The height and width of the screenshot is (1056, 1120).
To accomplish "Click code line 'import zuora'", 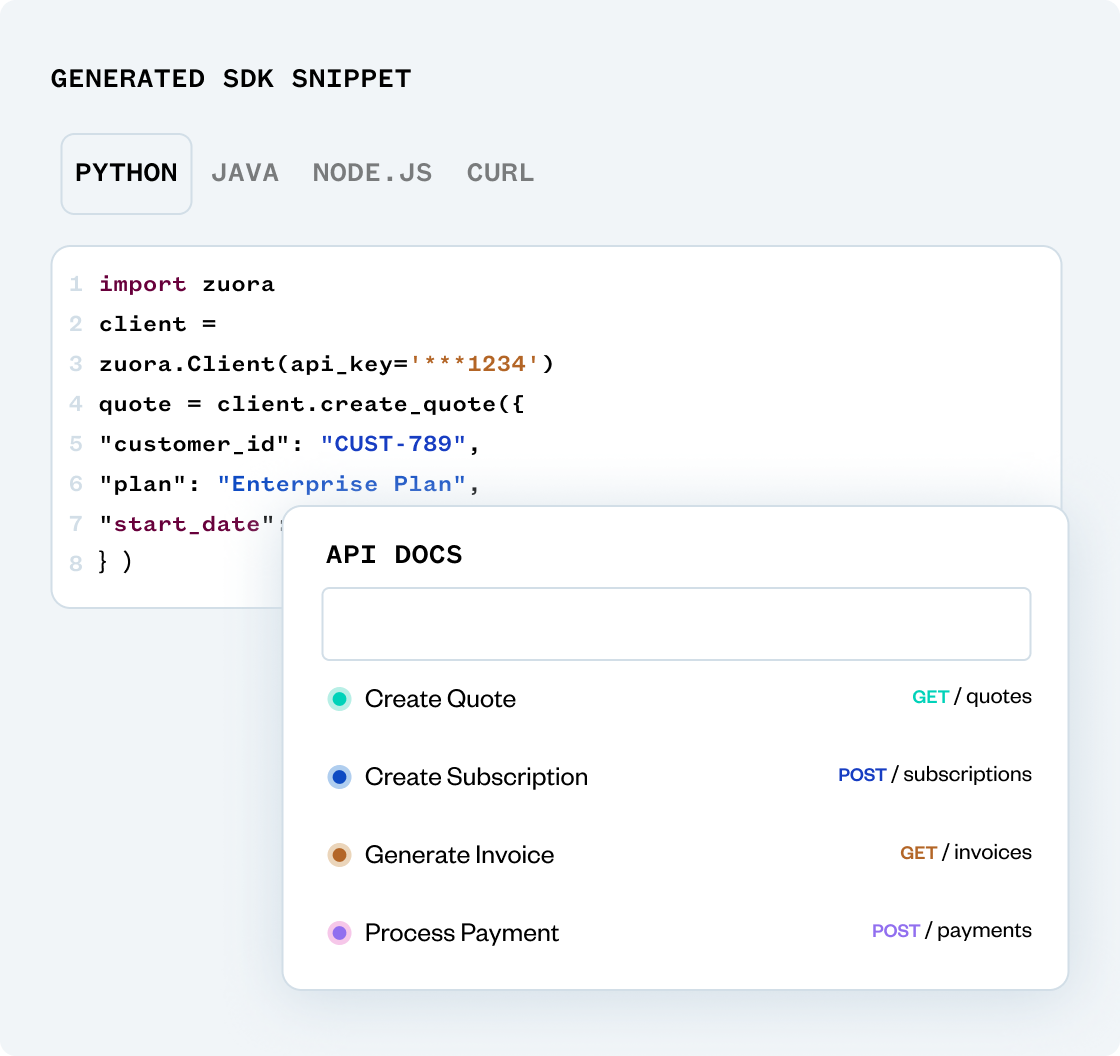I will (x=186, y=284).
